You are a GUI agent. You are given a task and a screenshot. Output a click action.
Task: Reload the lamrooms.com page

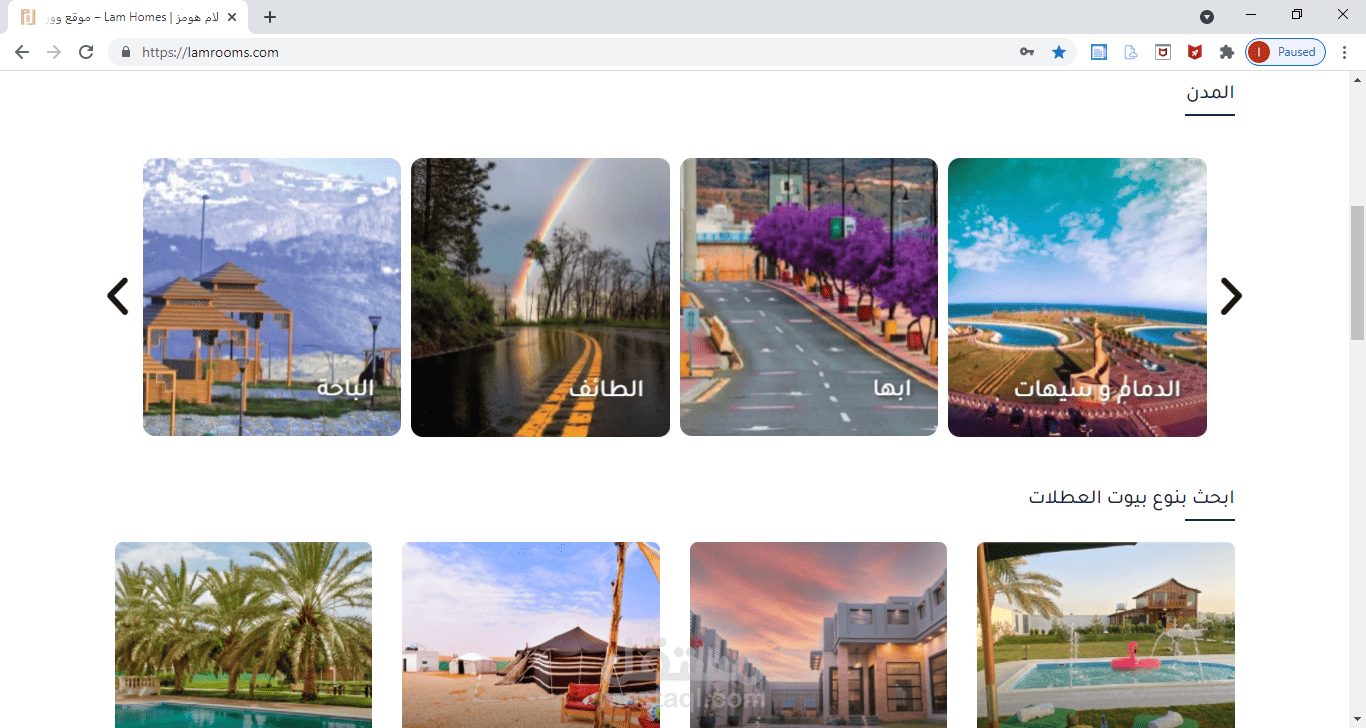[x=86, y=52]
